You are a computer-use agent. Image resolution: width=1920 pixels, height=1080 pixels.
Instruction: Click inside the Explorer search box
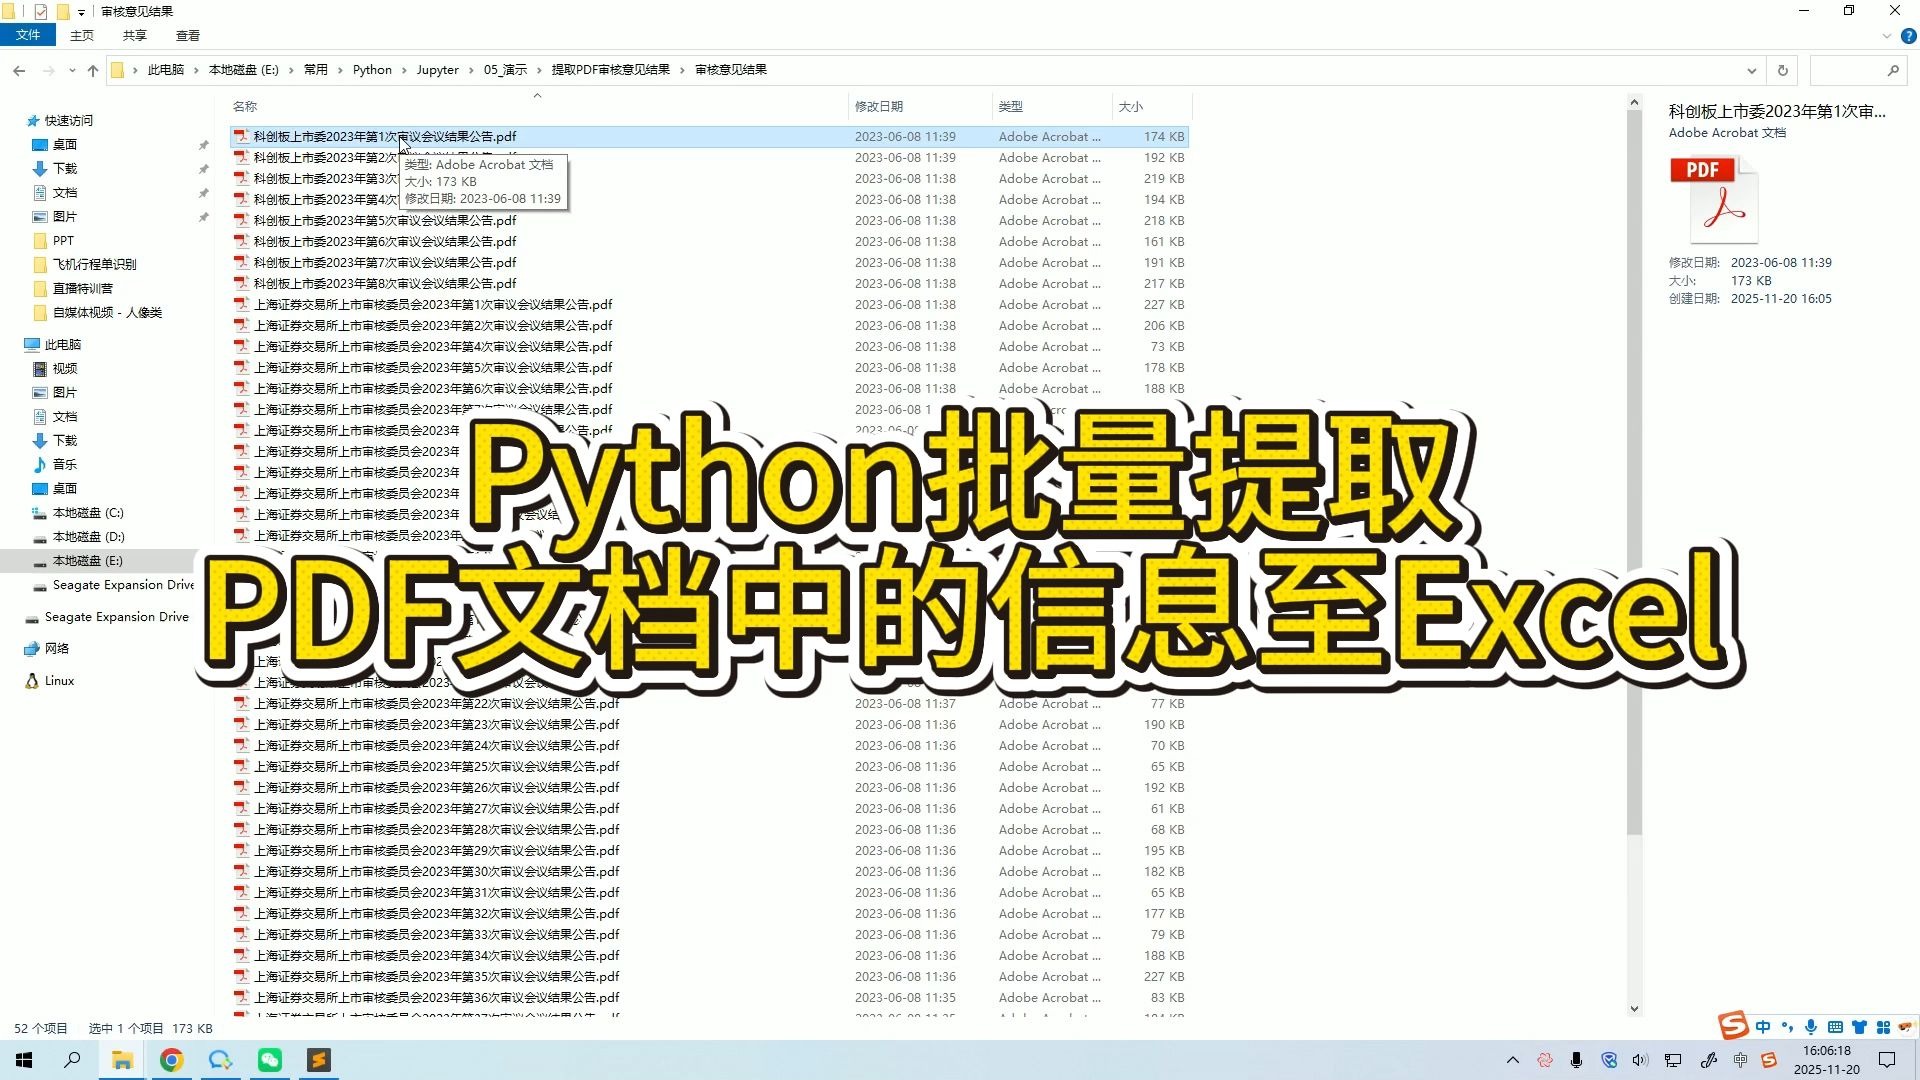pos(1860,70)
